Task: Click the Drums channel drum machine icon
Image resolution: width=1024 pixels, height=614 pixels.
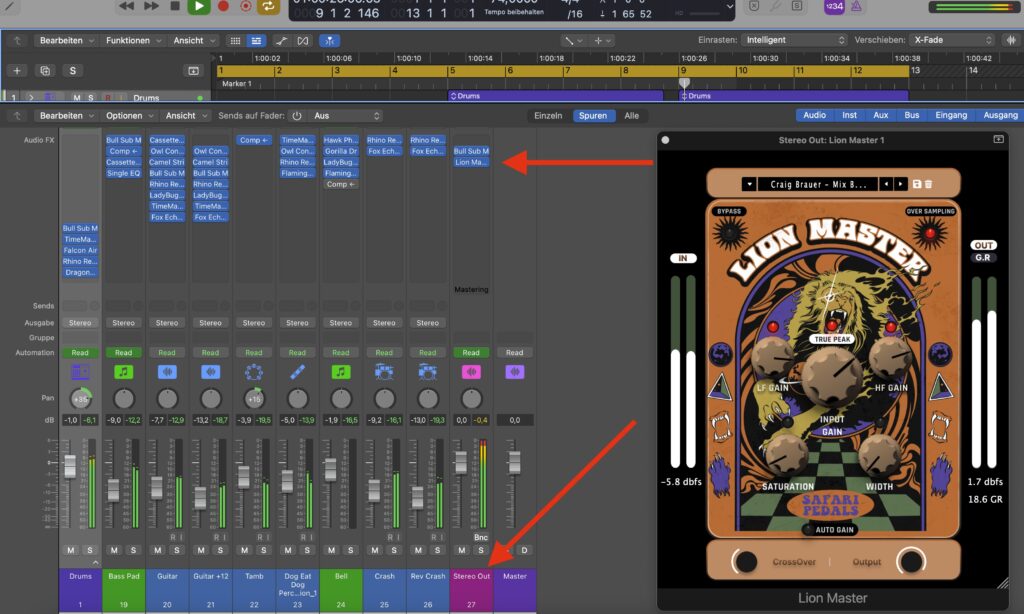Action: point(80,372)
